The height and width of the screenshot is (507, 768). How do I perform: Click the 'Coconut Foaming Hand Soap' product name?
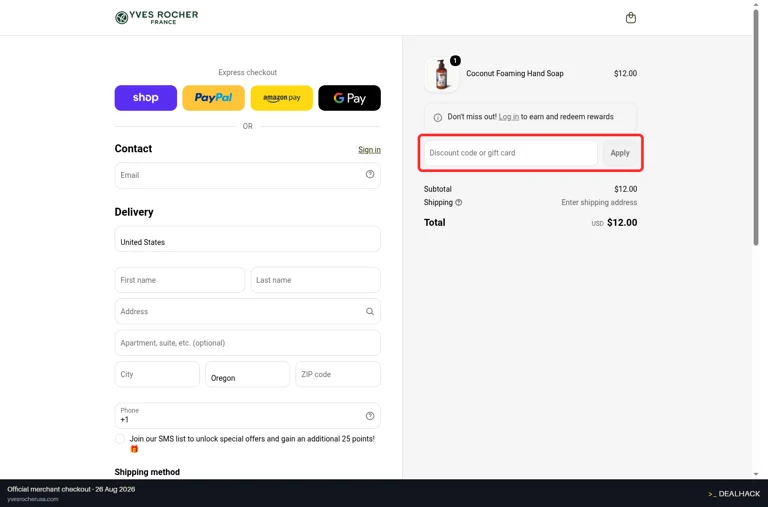coord(515,73)
